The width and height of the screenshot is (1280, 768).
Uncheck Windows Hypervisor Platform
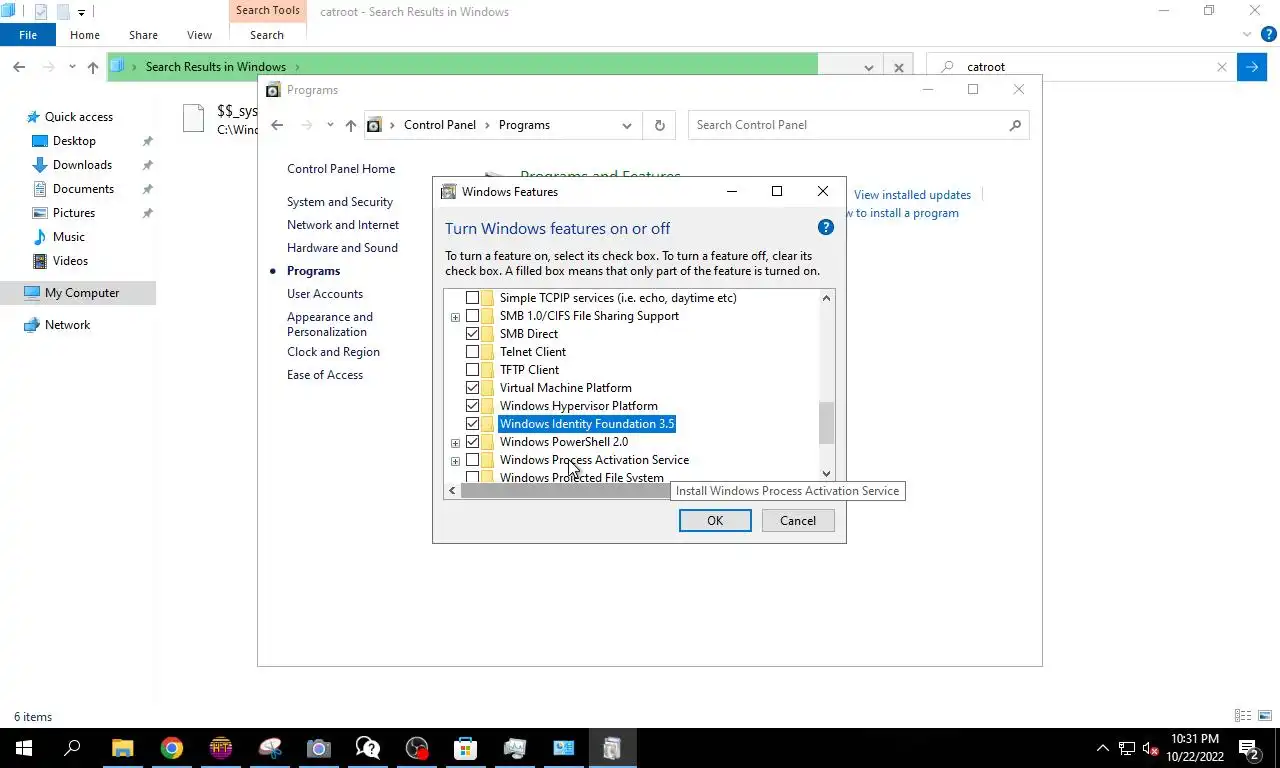(472, 406)
